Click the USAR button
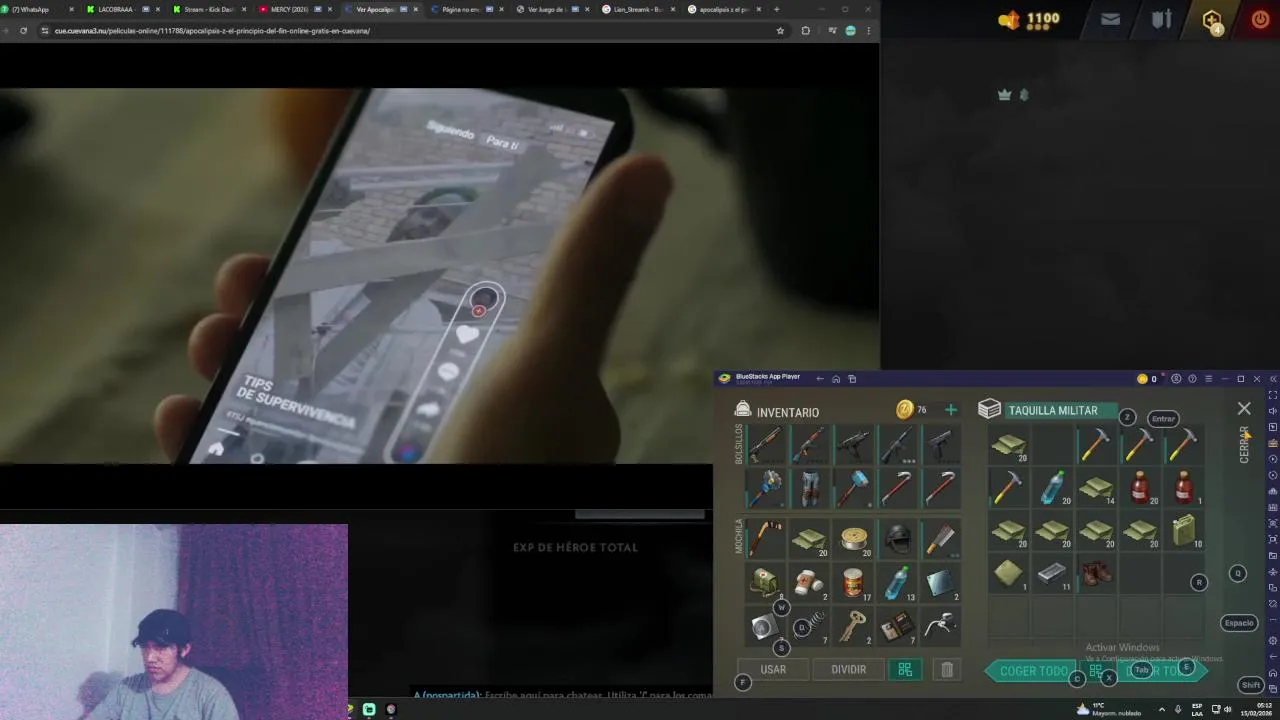Viewport: 1280px width, 720px height. [773, 669]
